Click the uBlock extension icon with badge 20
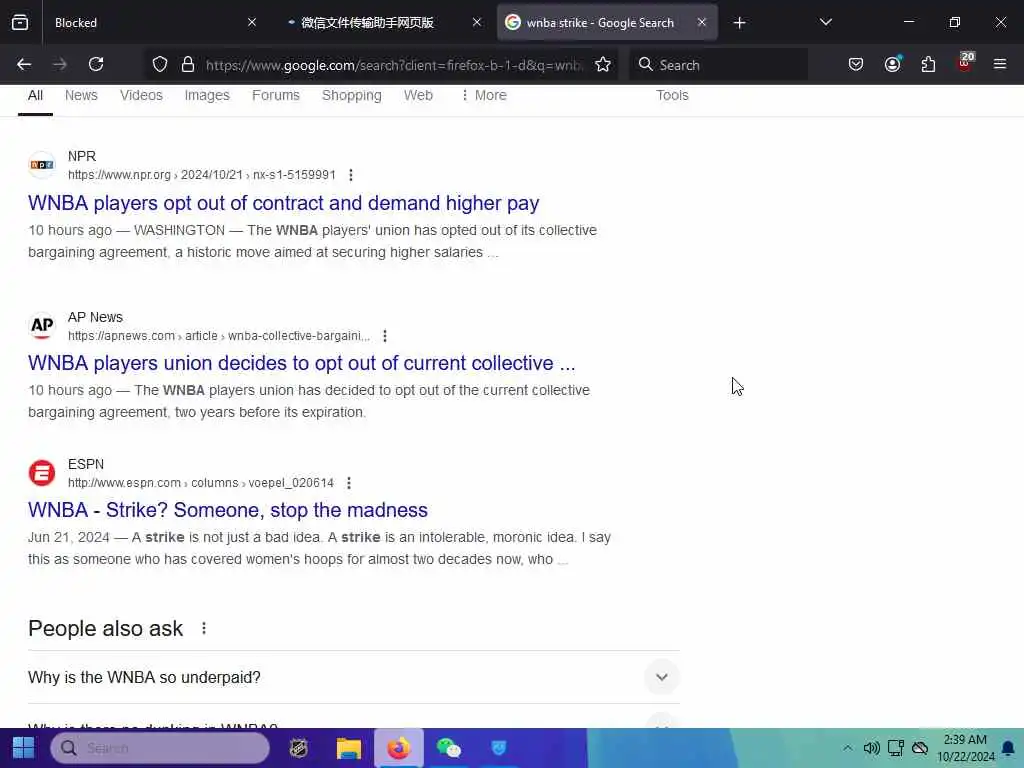Screen dimensions: 1024x768 (965, 63)
